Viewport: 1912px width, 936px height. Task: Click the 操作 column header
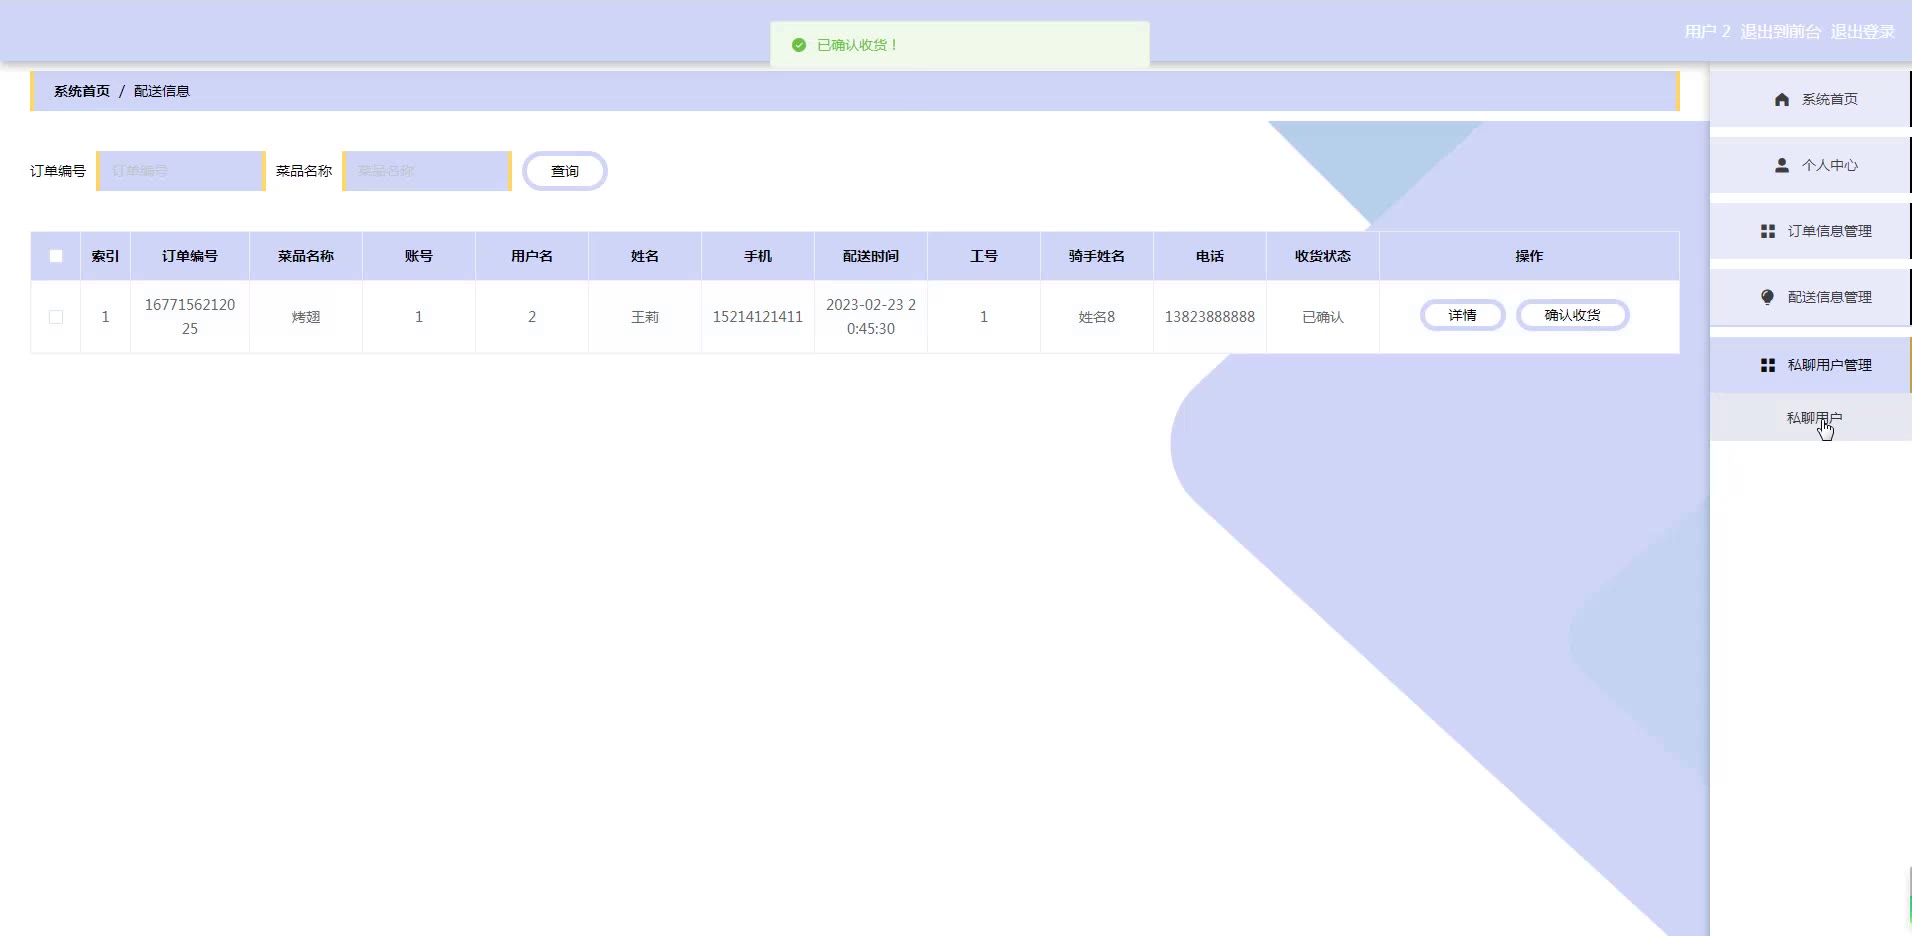(x=1529, y=256)
